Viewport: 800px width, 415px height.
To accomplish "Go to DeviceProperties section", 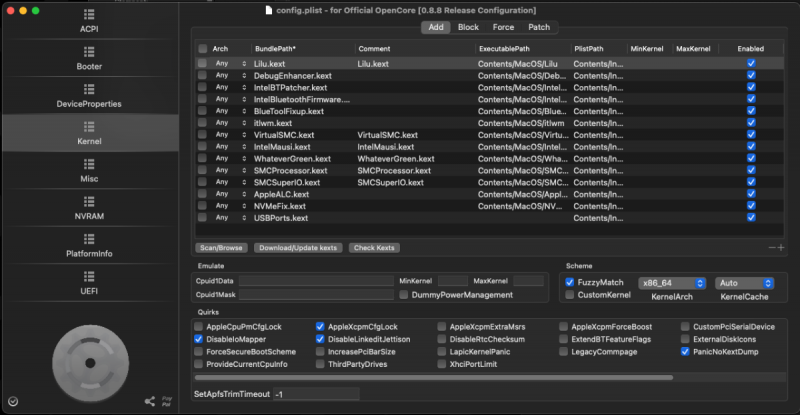I will (89, 96).
